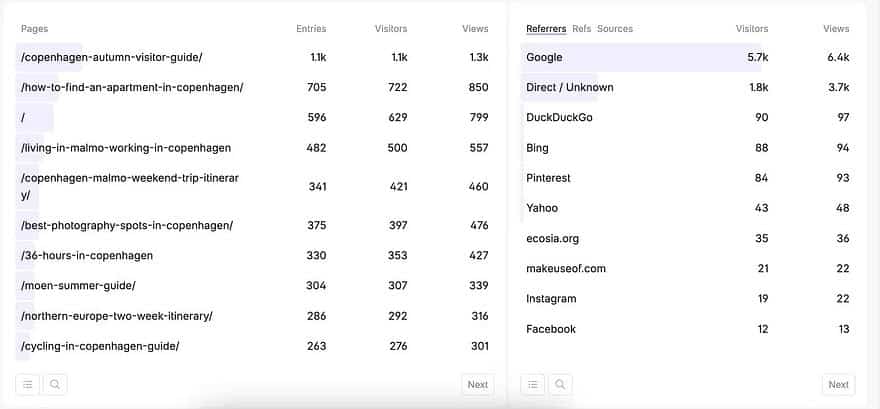Select the /moen-summer-guide/ page row
This screenshot has height=409, width=880.
tap(78, 285)
